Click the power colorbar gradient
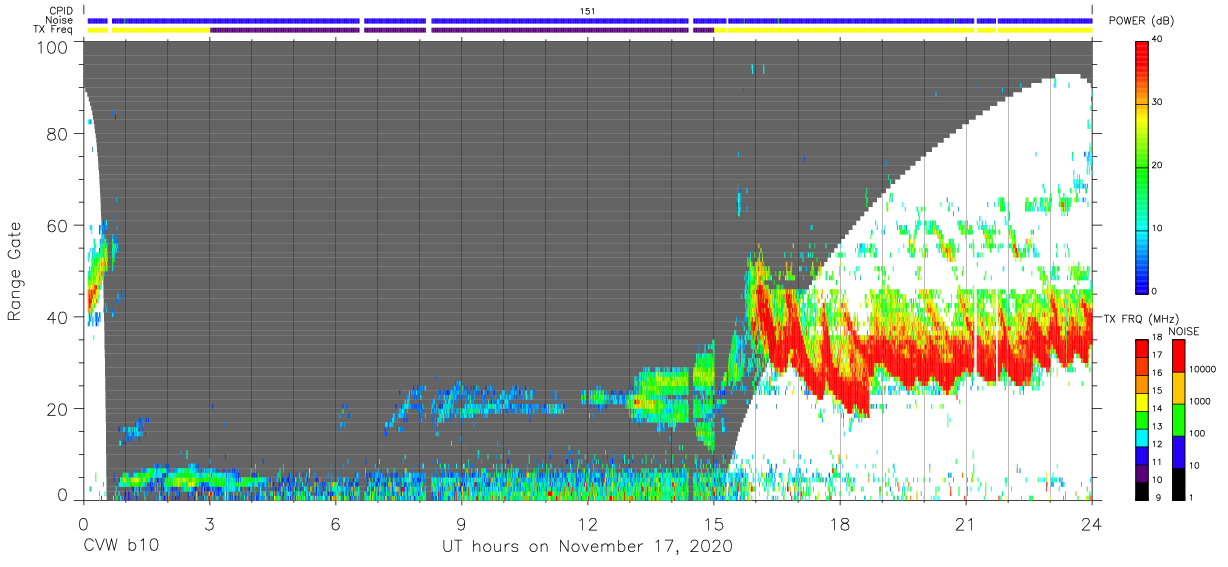Screen dimensions: 1228x567 (x=1142, y=166)
